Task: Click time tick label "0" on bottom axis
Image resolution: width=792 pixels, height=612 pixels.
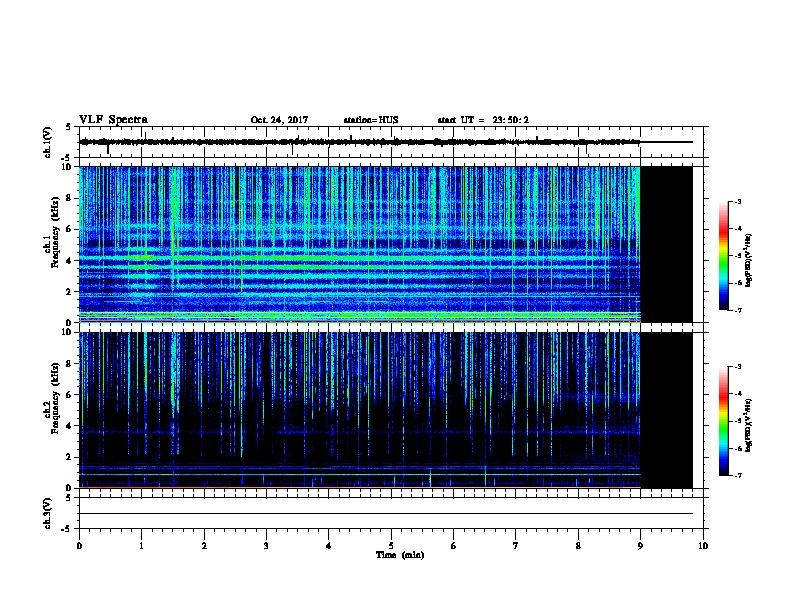Action: point(79,546)
